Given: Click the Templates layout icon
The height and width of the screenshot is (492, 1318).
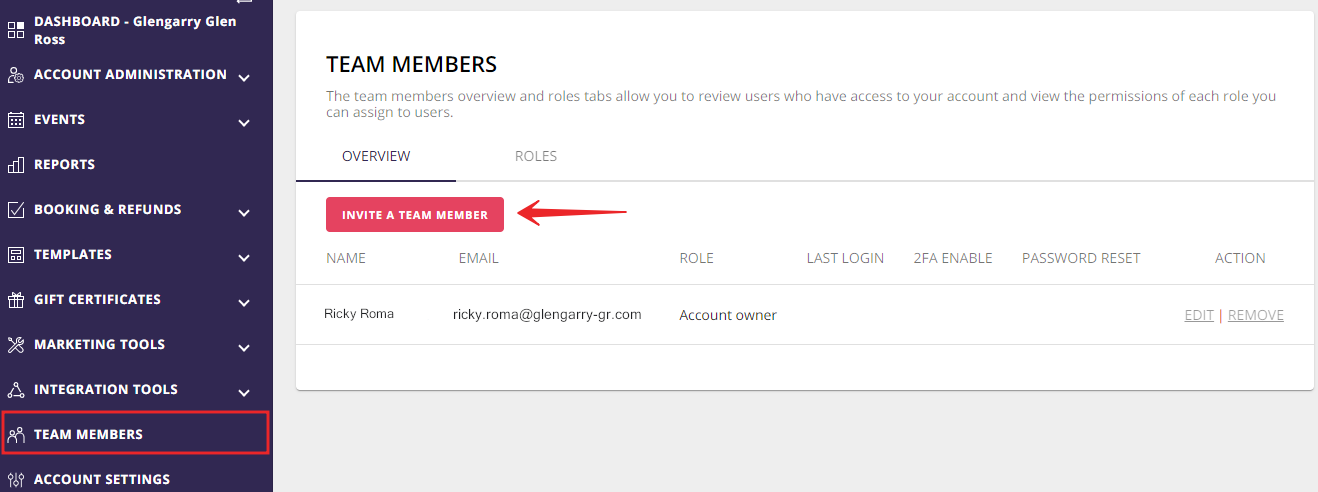Looking at the screenshot, I should point(15,255).
